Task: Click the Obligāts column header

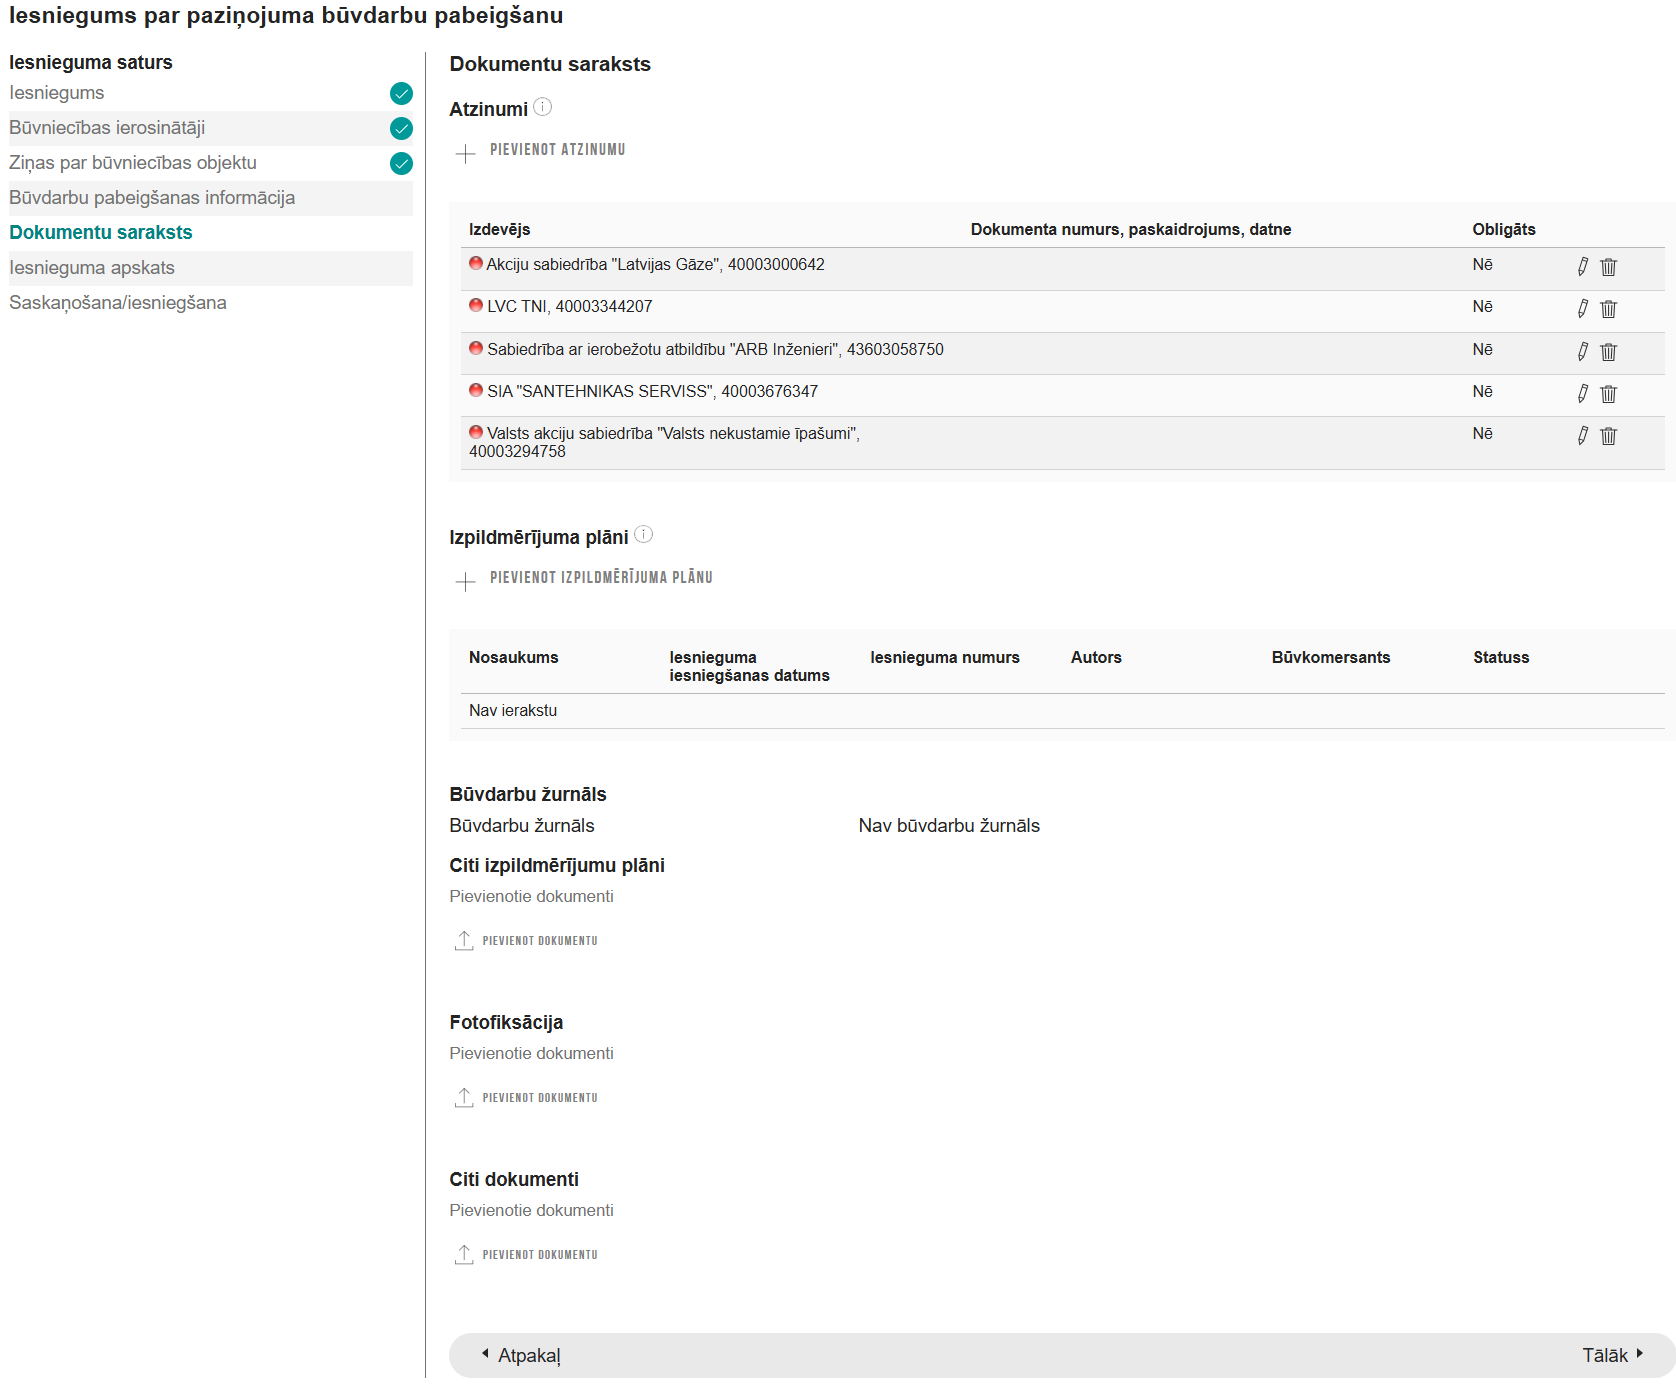Action: click(x=1504, y=230)
